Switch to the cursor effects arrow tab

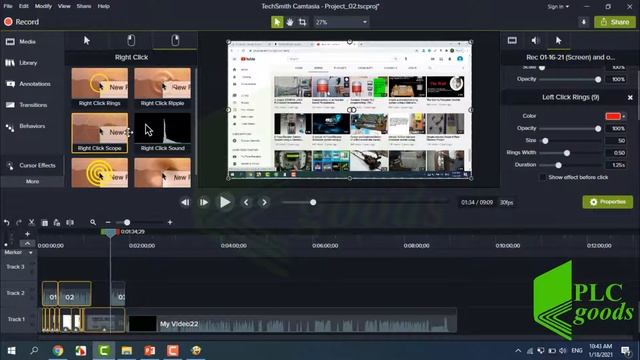[x=87, y=40]
